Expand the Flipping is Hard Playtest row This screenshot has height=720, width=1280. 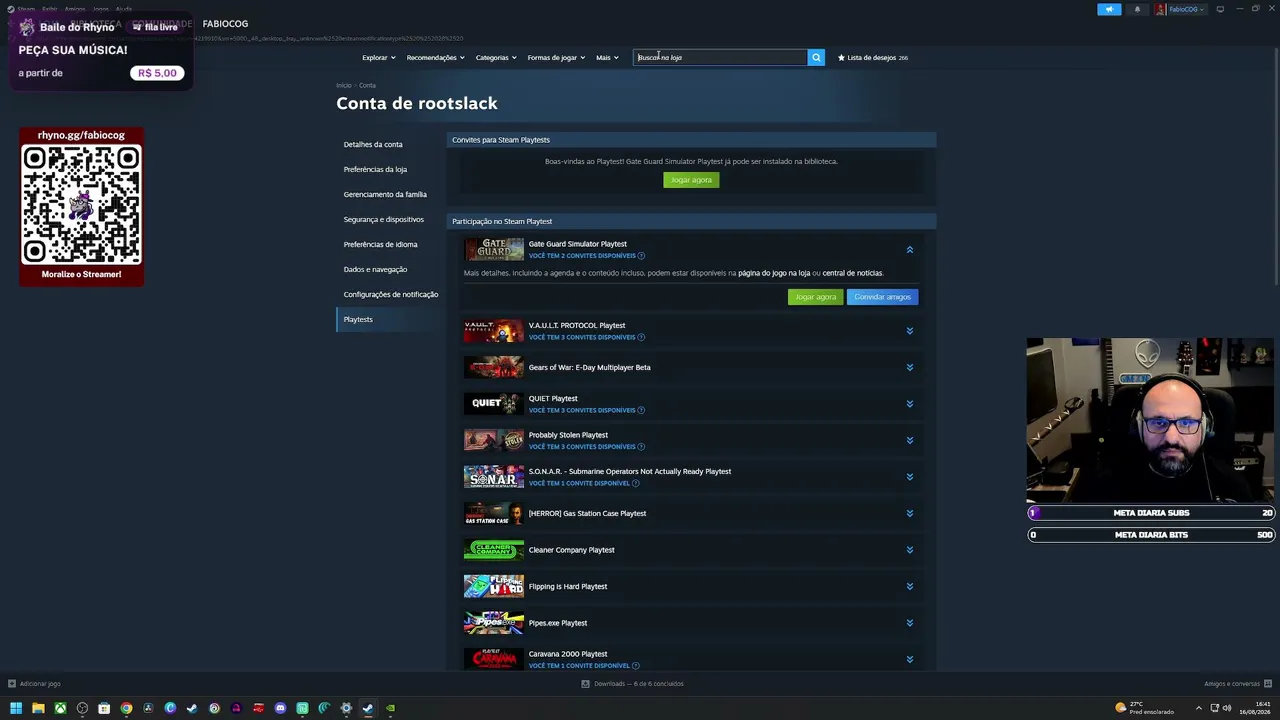pyautogui.click(x=909, y=586)
